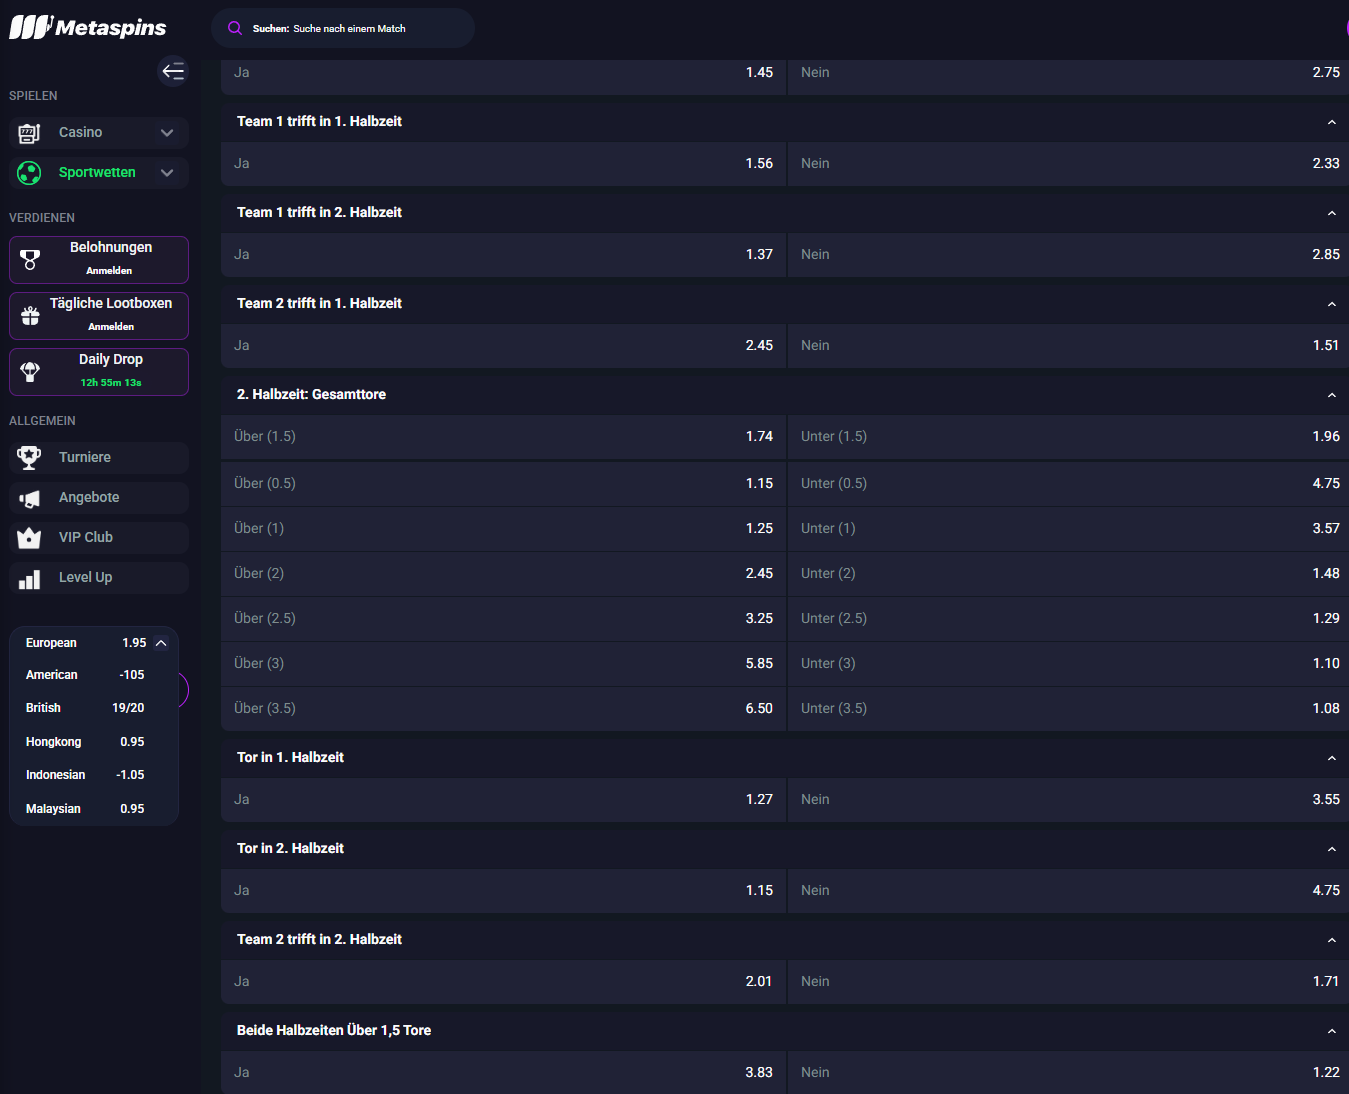The height and width of the screenshot is (1094, 1349).
Task: Click the Sportwetten soccer ball icon
Action: click(x=30, y=173)
